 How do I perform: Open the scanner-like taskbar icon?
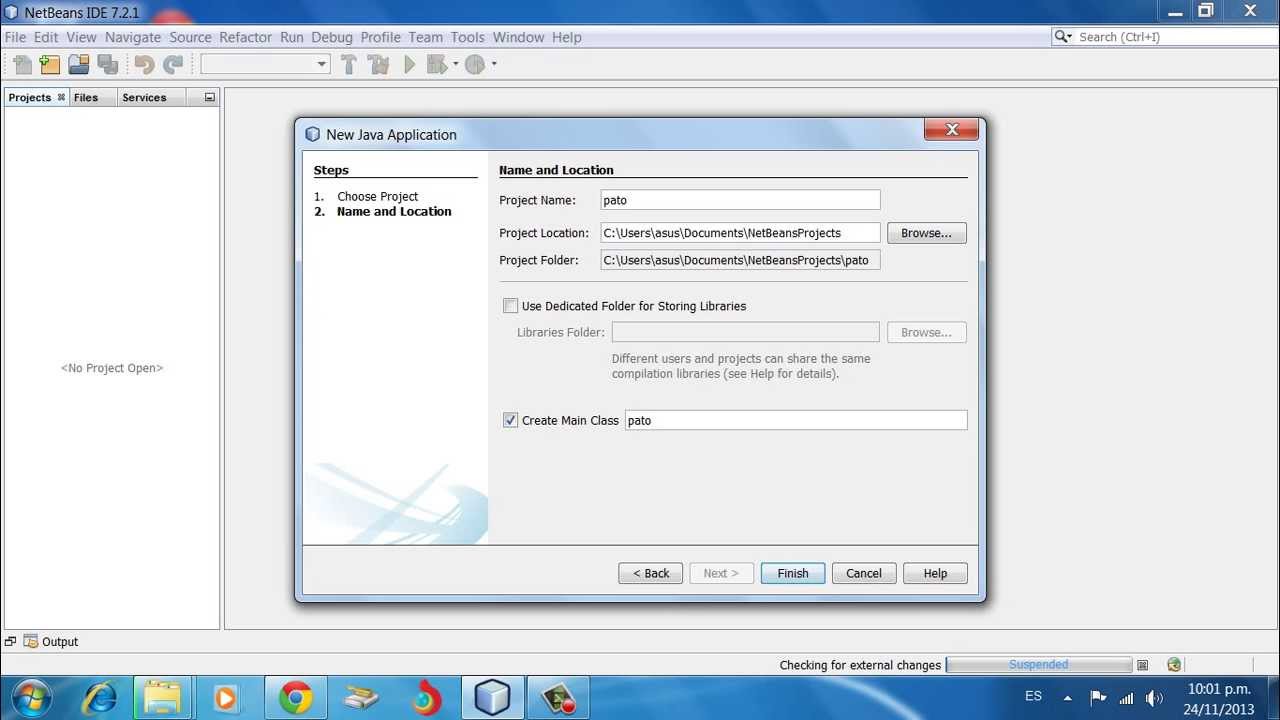361,697
